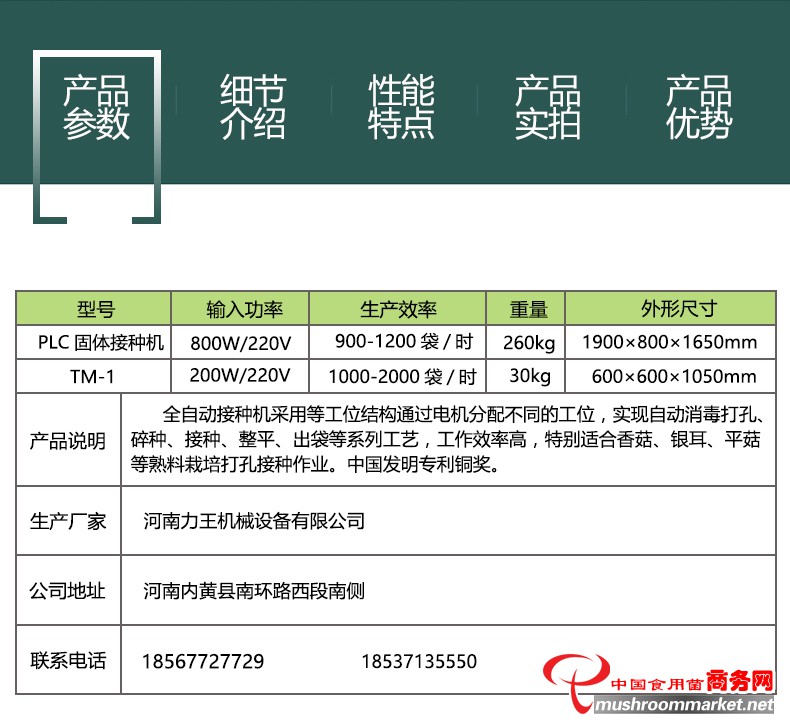The height and width of the screenshot is (727, 790).
Task: Click the 联系电话 row label
Action: (x=68, y=661)
